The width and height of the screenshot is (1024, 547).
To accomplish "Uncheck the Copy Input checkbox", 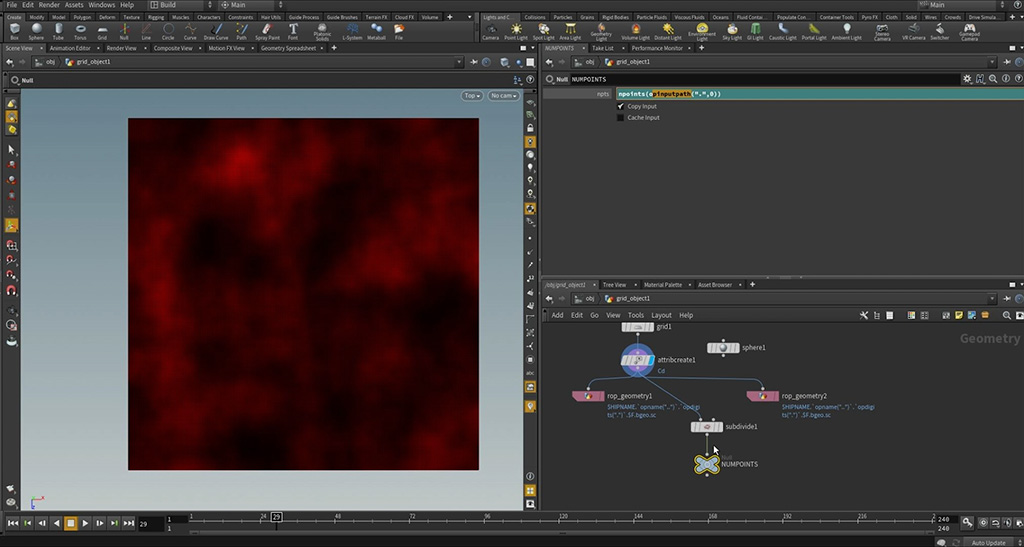I will point(621,106).
